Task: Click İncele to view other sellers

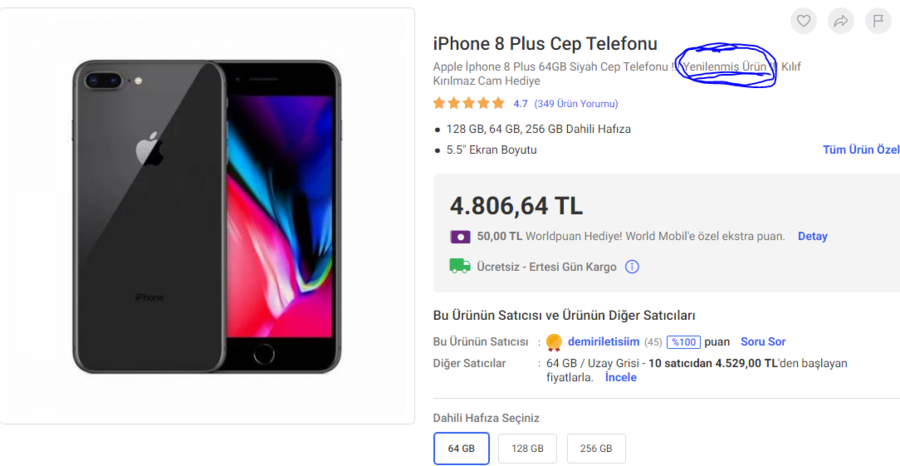Action: (620, 378)
